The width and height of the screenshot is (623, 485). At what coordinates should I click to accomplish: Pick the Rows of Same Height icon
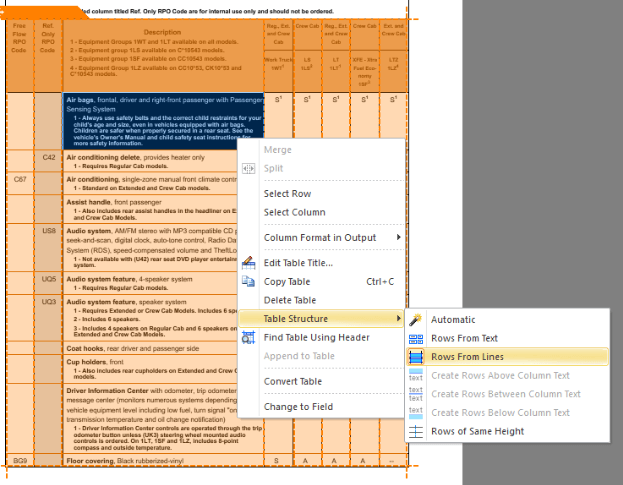pos(416,432)
